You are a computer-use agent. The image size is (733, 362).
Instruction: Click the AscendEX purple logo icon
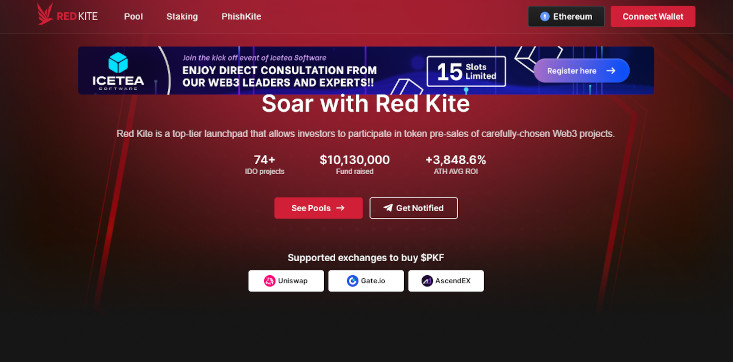427,281
